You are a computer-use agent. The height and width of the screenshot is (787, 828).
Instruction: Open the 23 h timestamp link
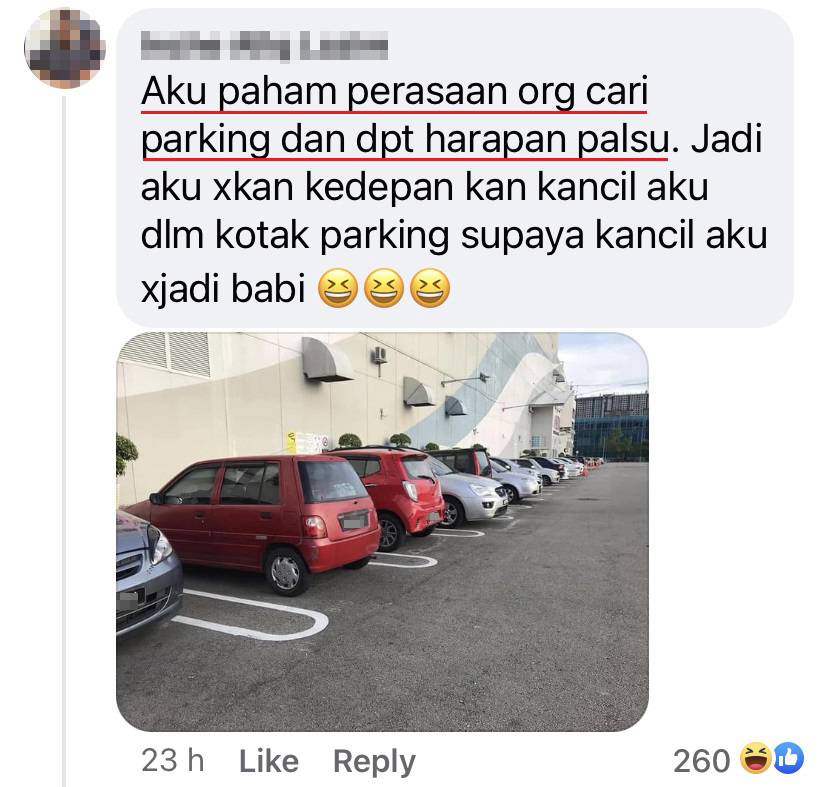click(x=173, y=761)
